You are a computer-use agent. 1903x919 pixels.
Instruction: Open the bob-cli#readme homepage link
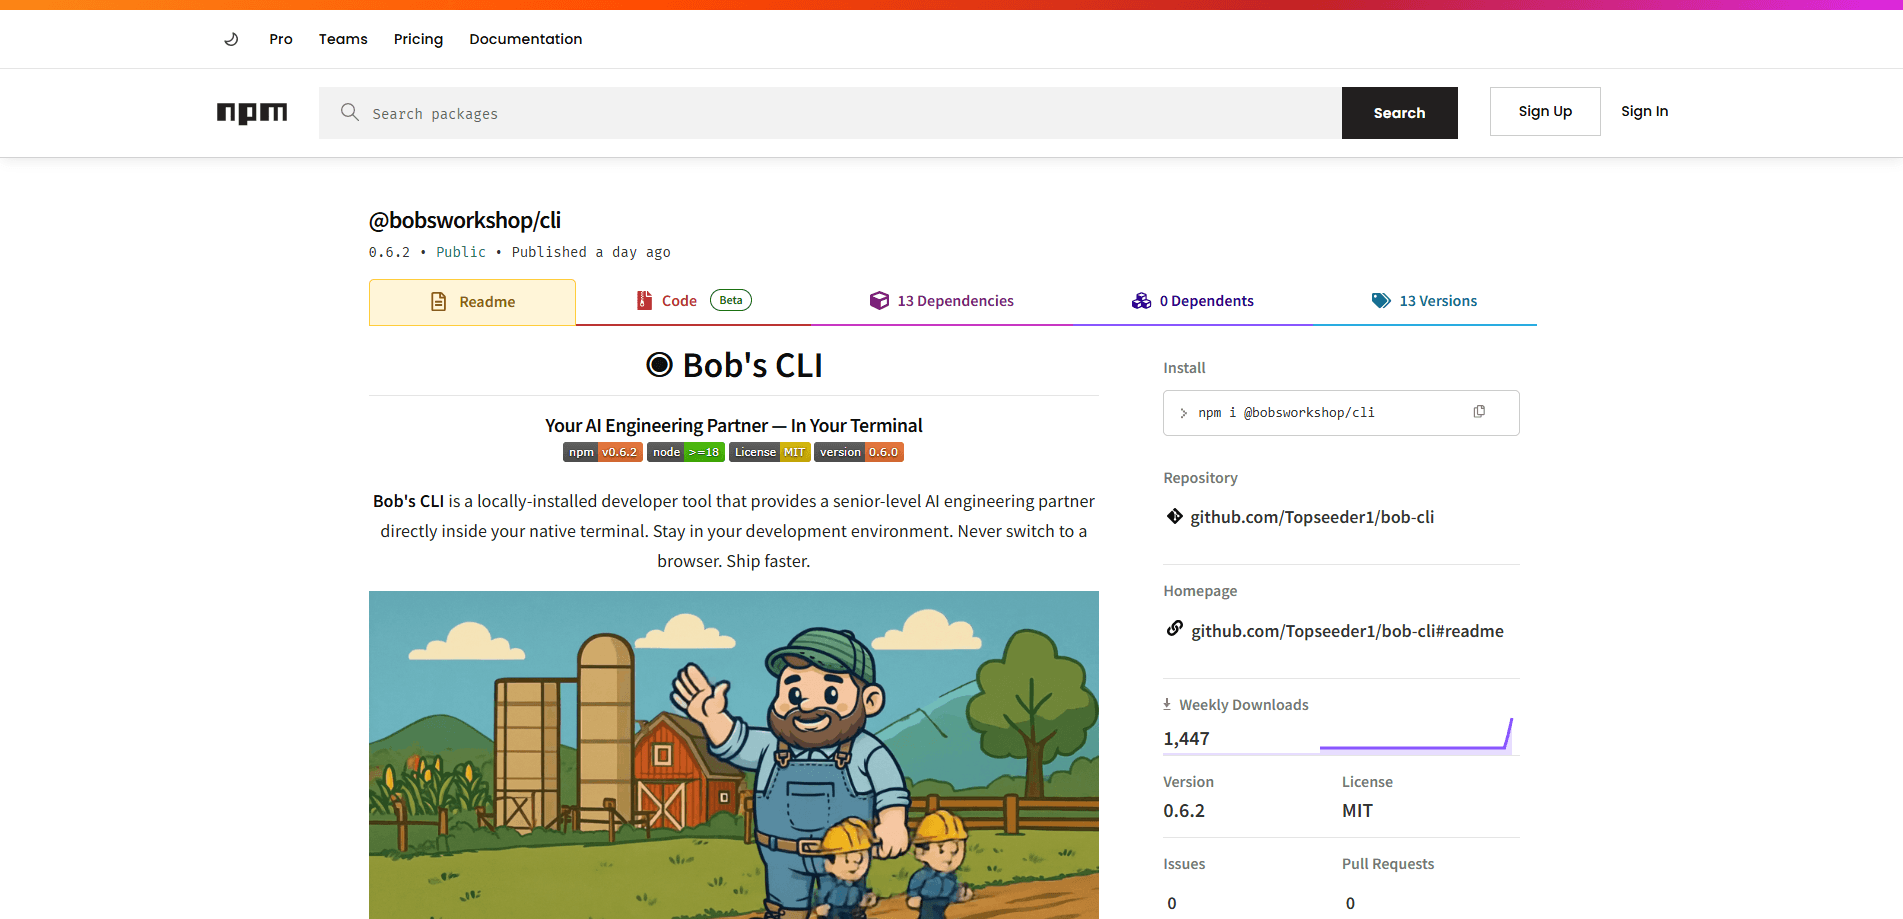click(1347, 631)
